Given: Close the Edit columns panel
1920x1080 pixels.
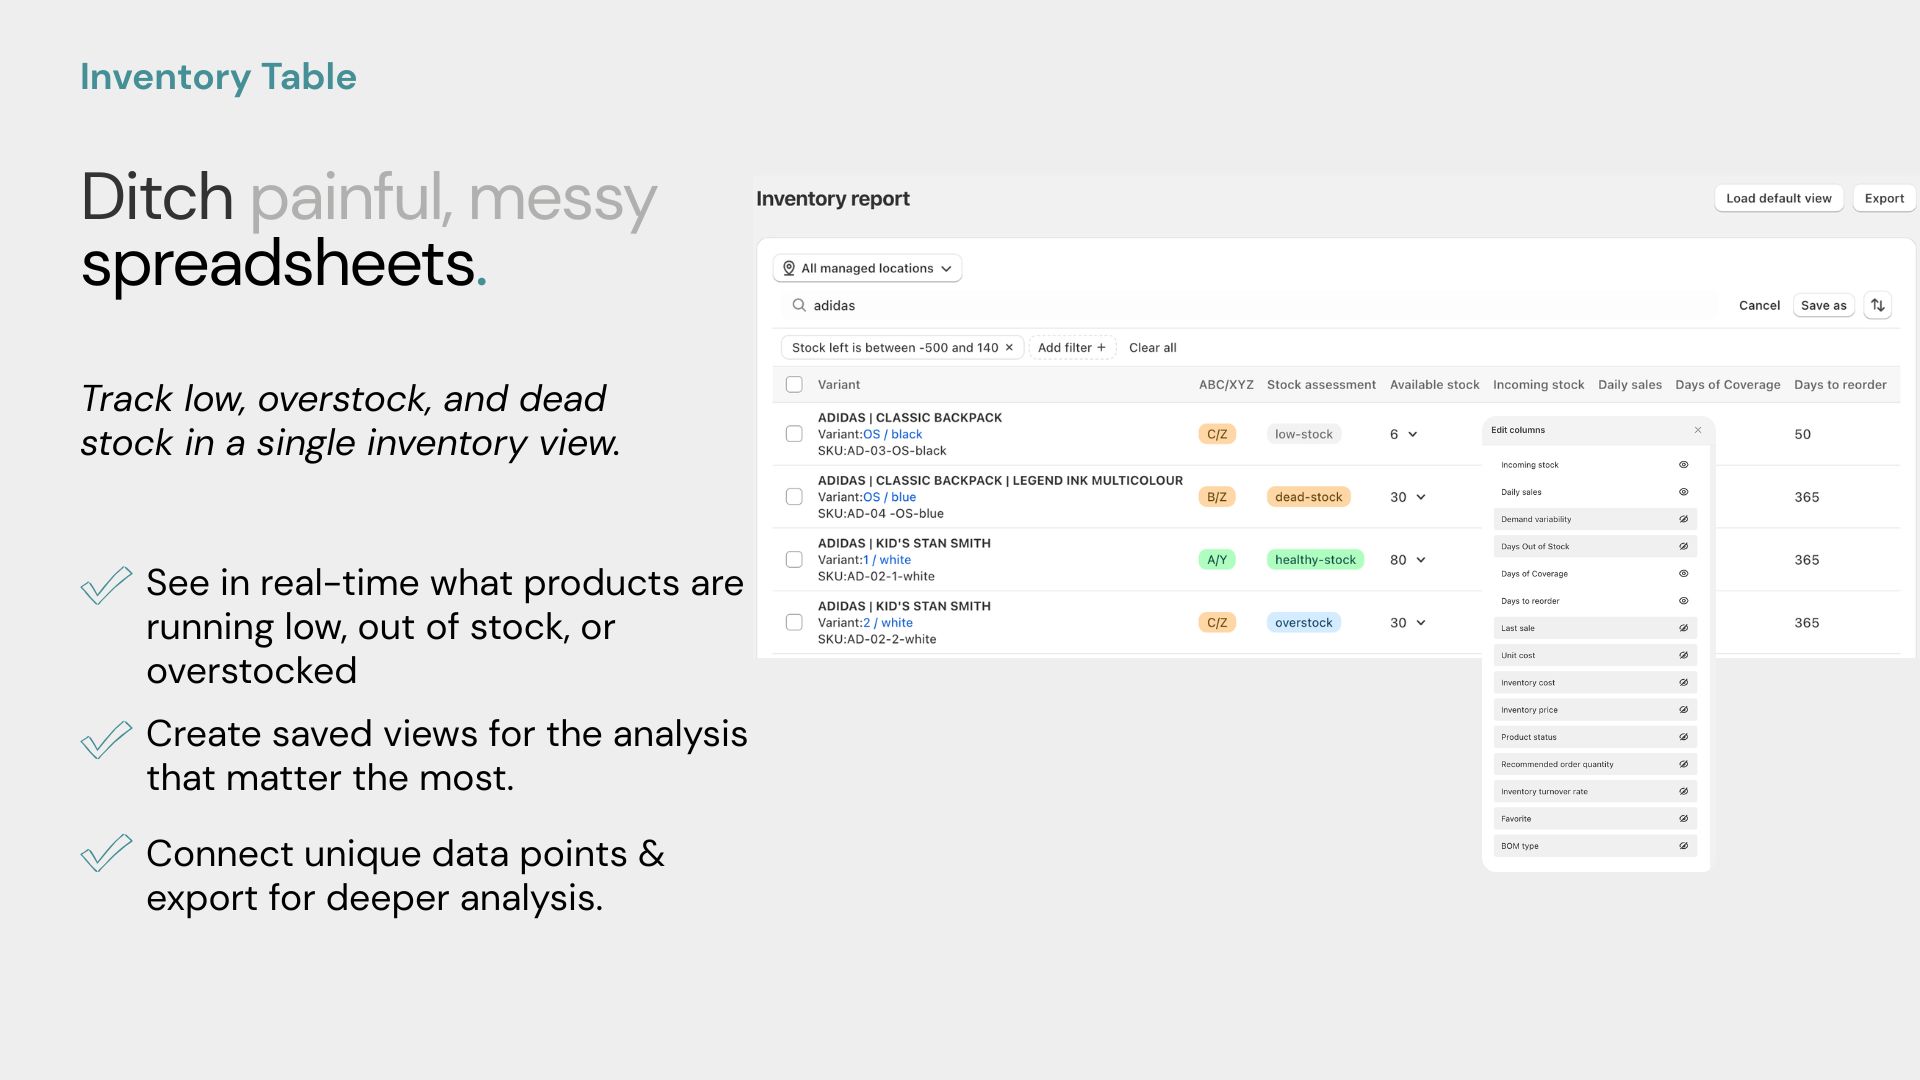Looking at the screenshot, I should (1697, 430).
